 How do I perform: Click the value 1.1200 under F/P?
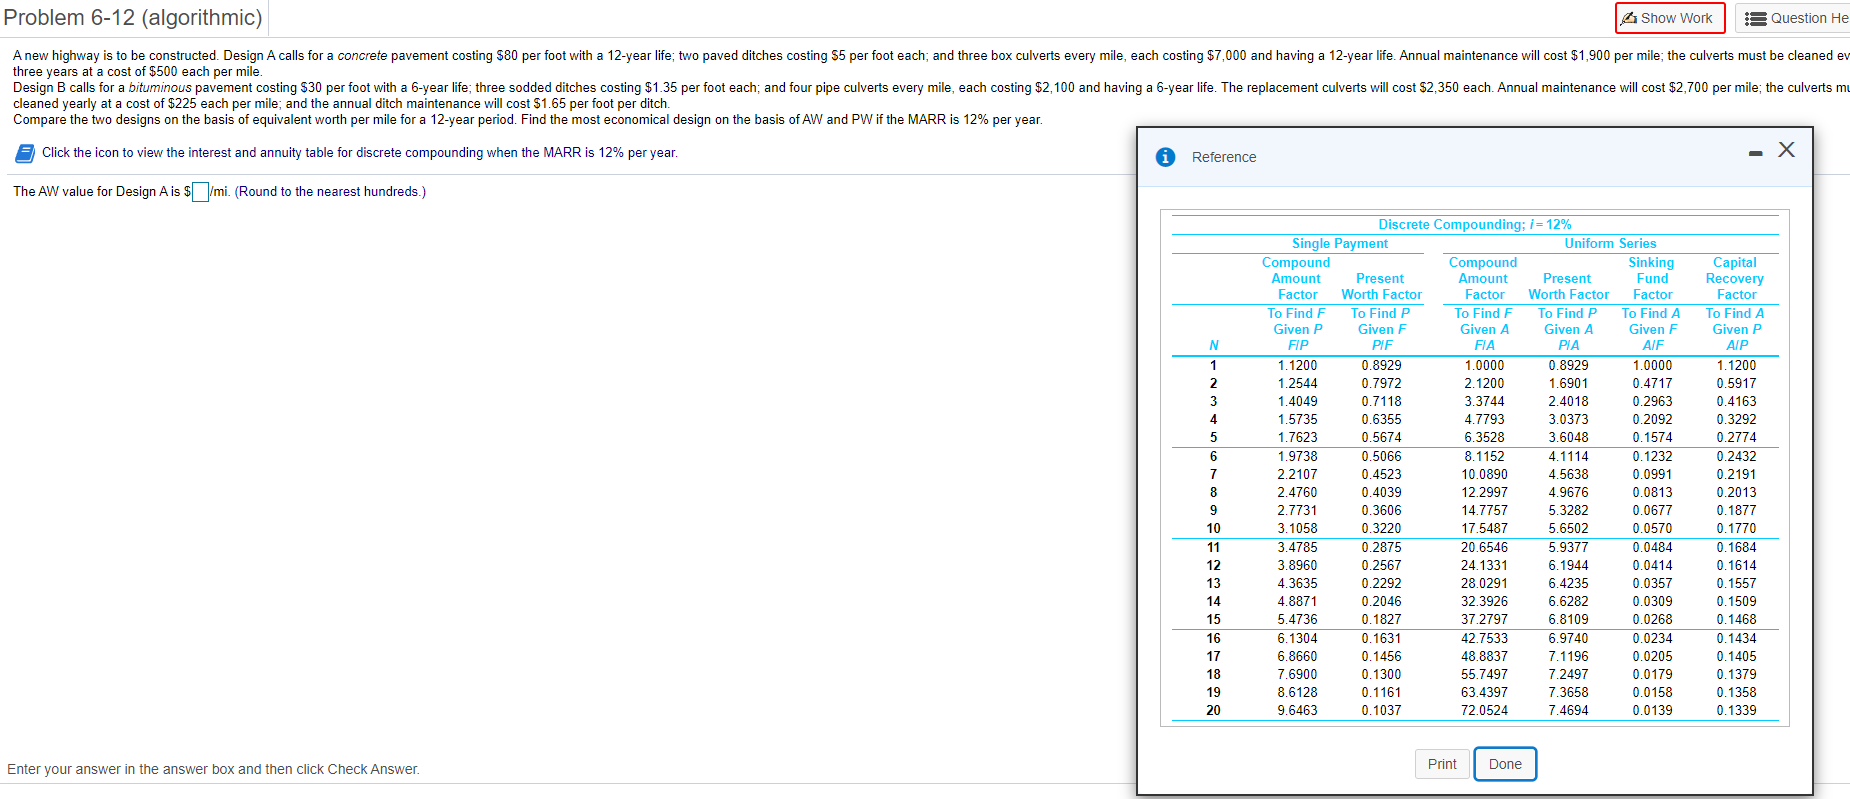click(1297, 365)
